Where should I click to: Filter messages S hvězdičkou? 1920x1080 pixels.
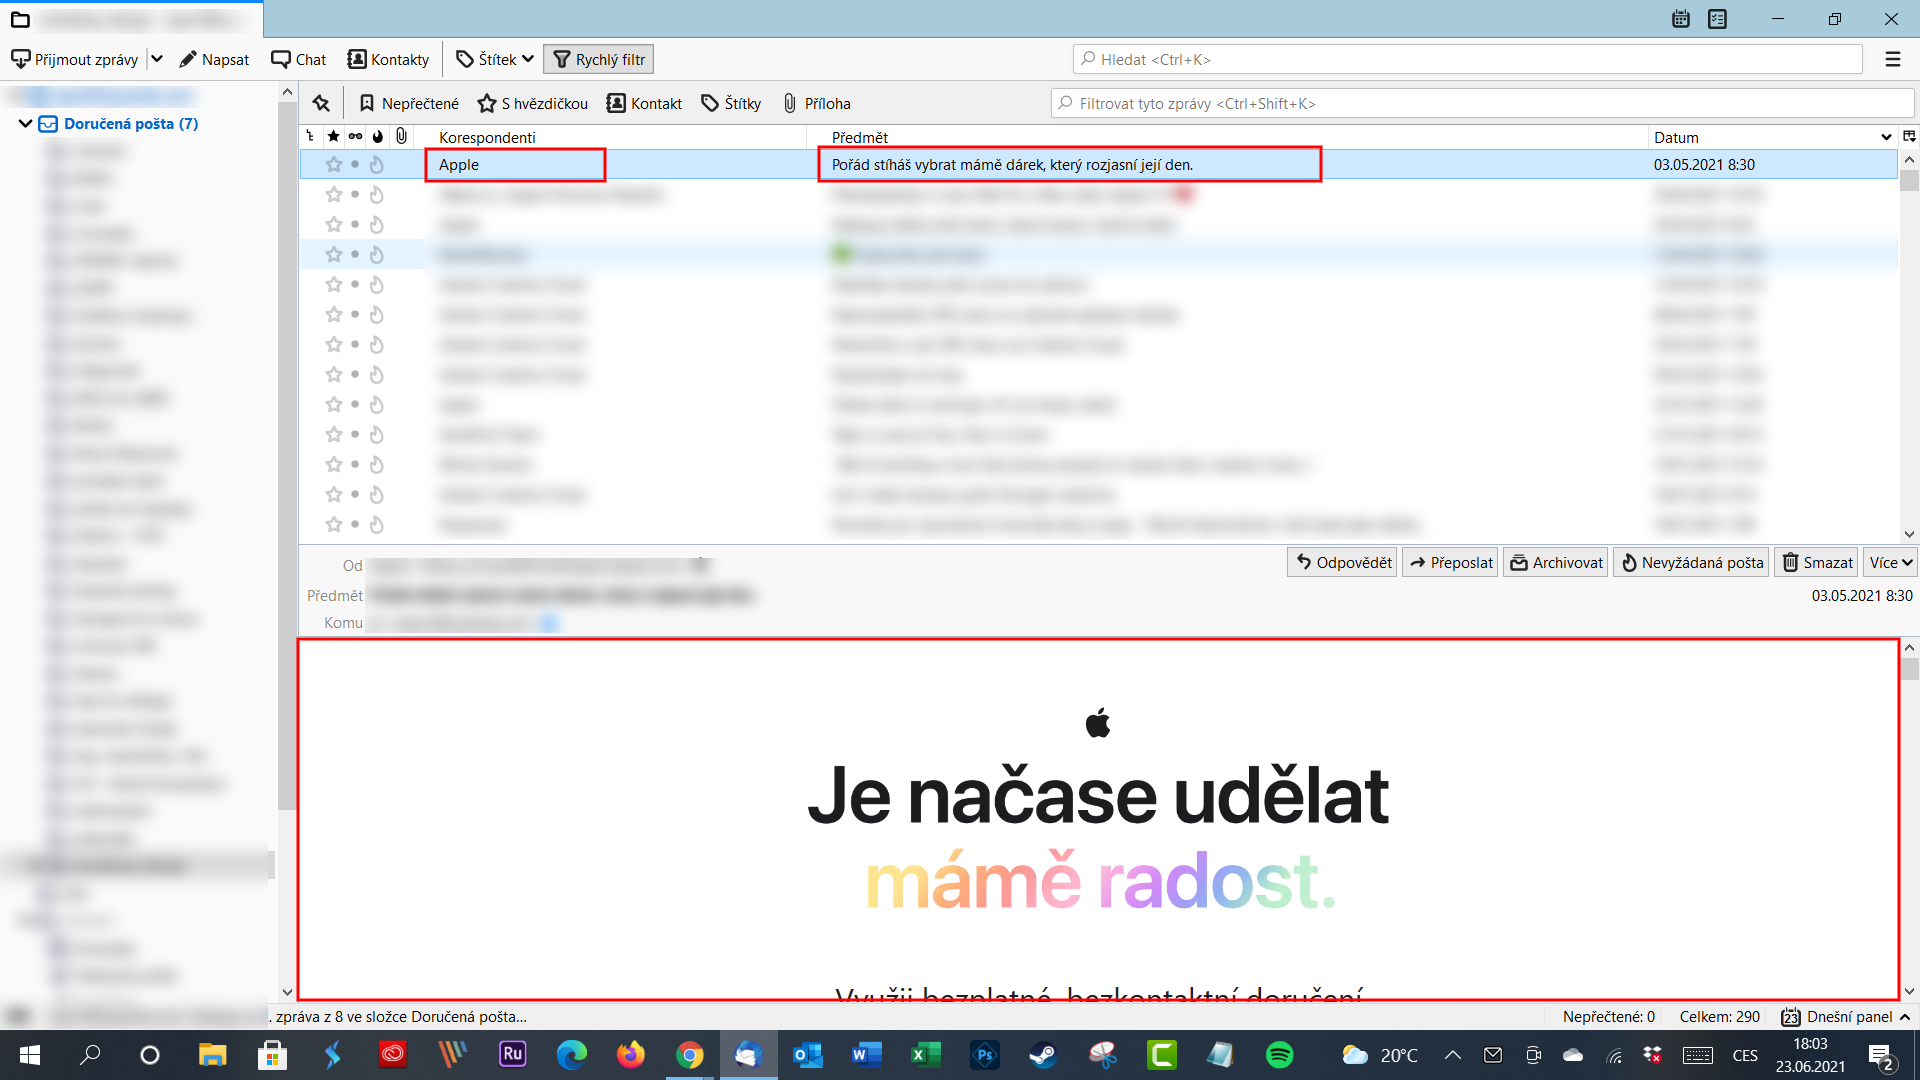(533, 103)
